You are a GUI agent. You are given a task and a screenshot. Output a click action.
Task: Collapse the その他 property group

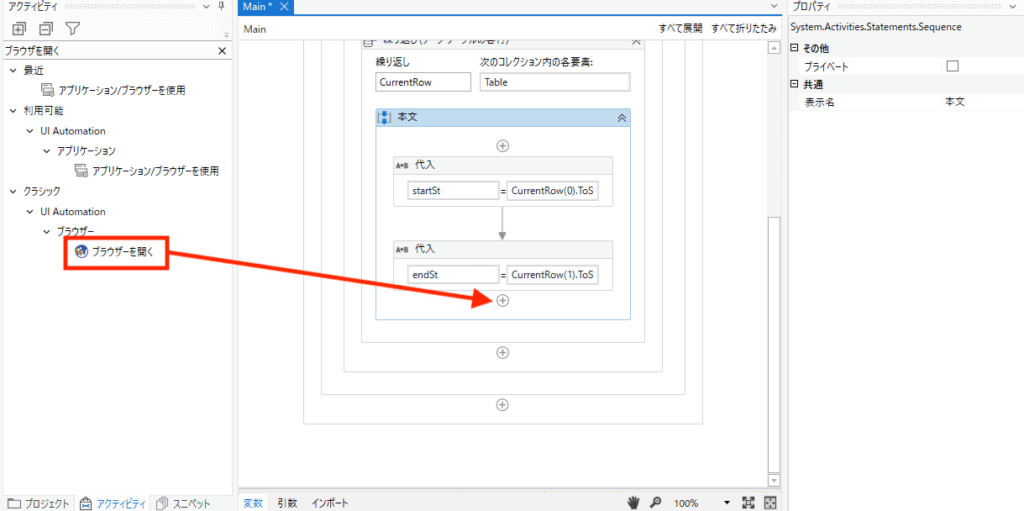click(x=794, y=48)
